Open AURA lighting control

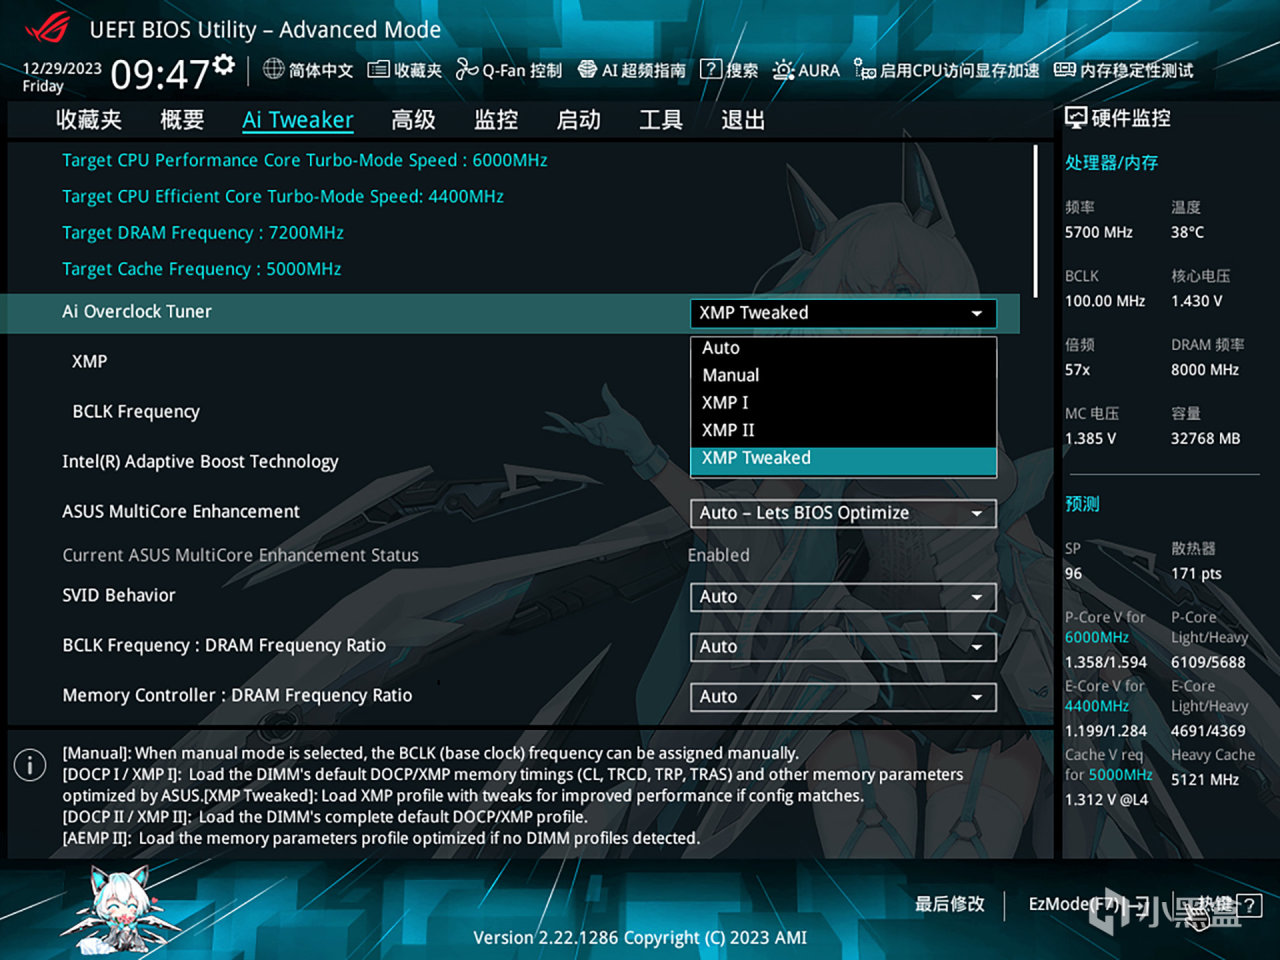[806, 70]
